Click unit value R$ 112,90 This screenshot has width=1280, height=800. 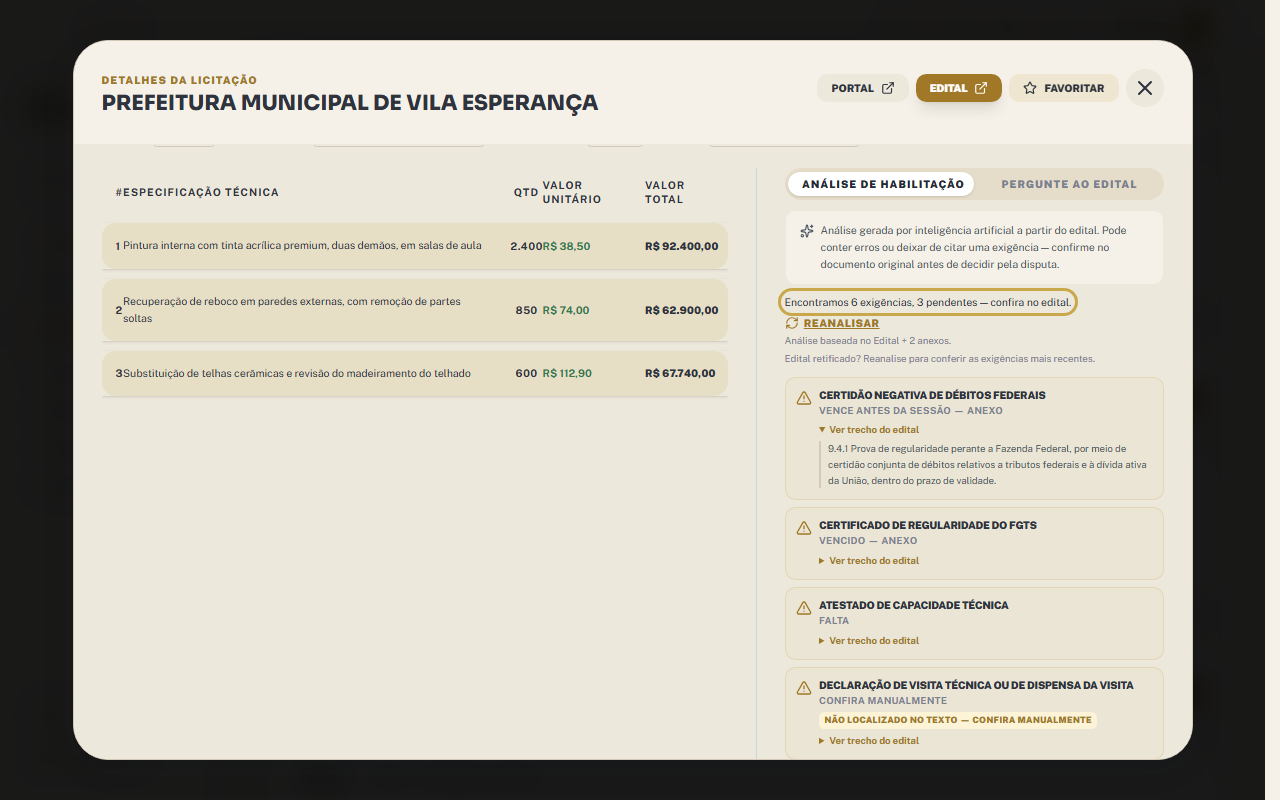click(x=567, y=374)
